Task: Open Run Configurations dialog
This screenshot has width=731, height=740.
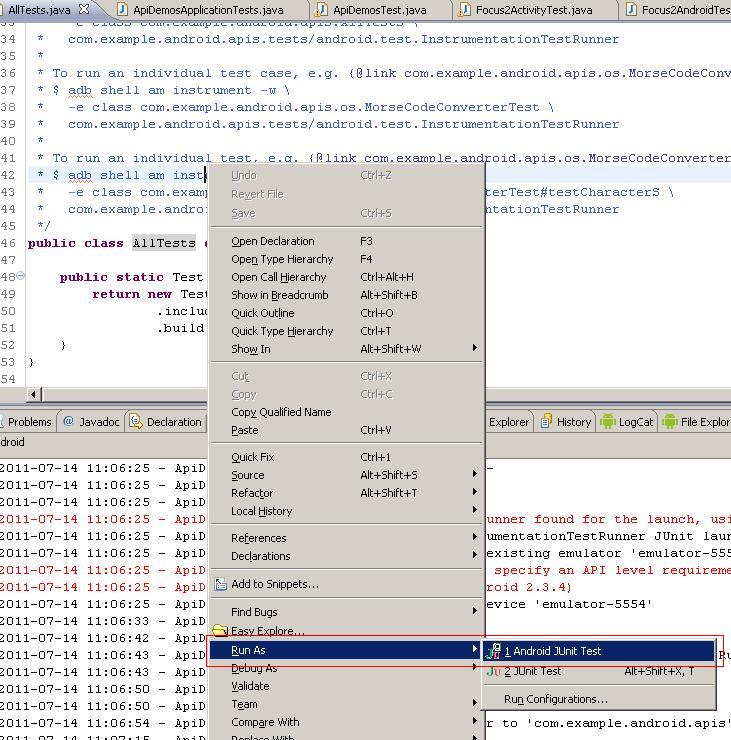Action: coord(555,699)
